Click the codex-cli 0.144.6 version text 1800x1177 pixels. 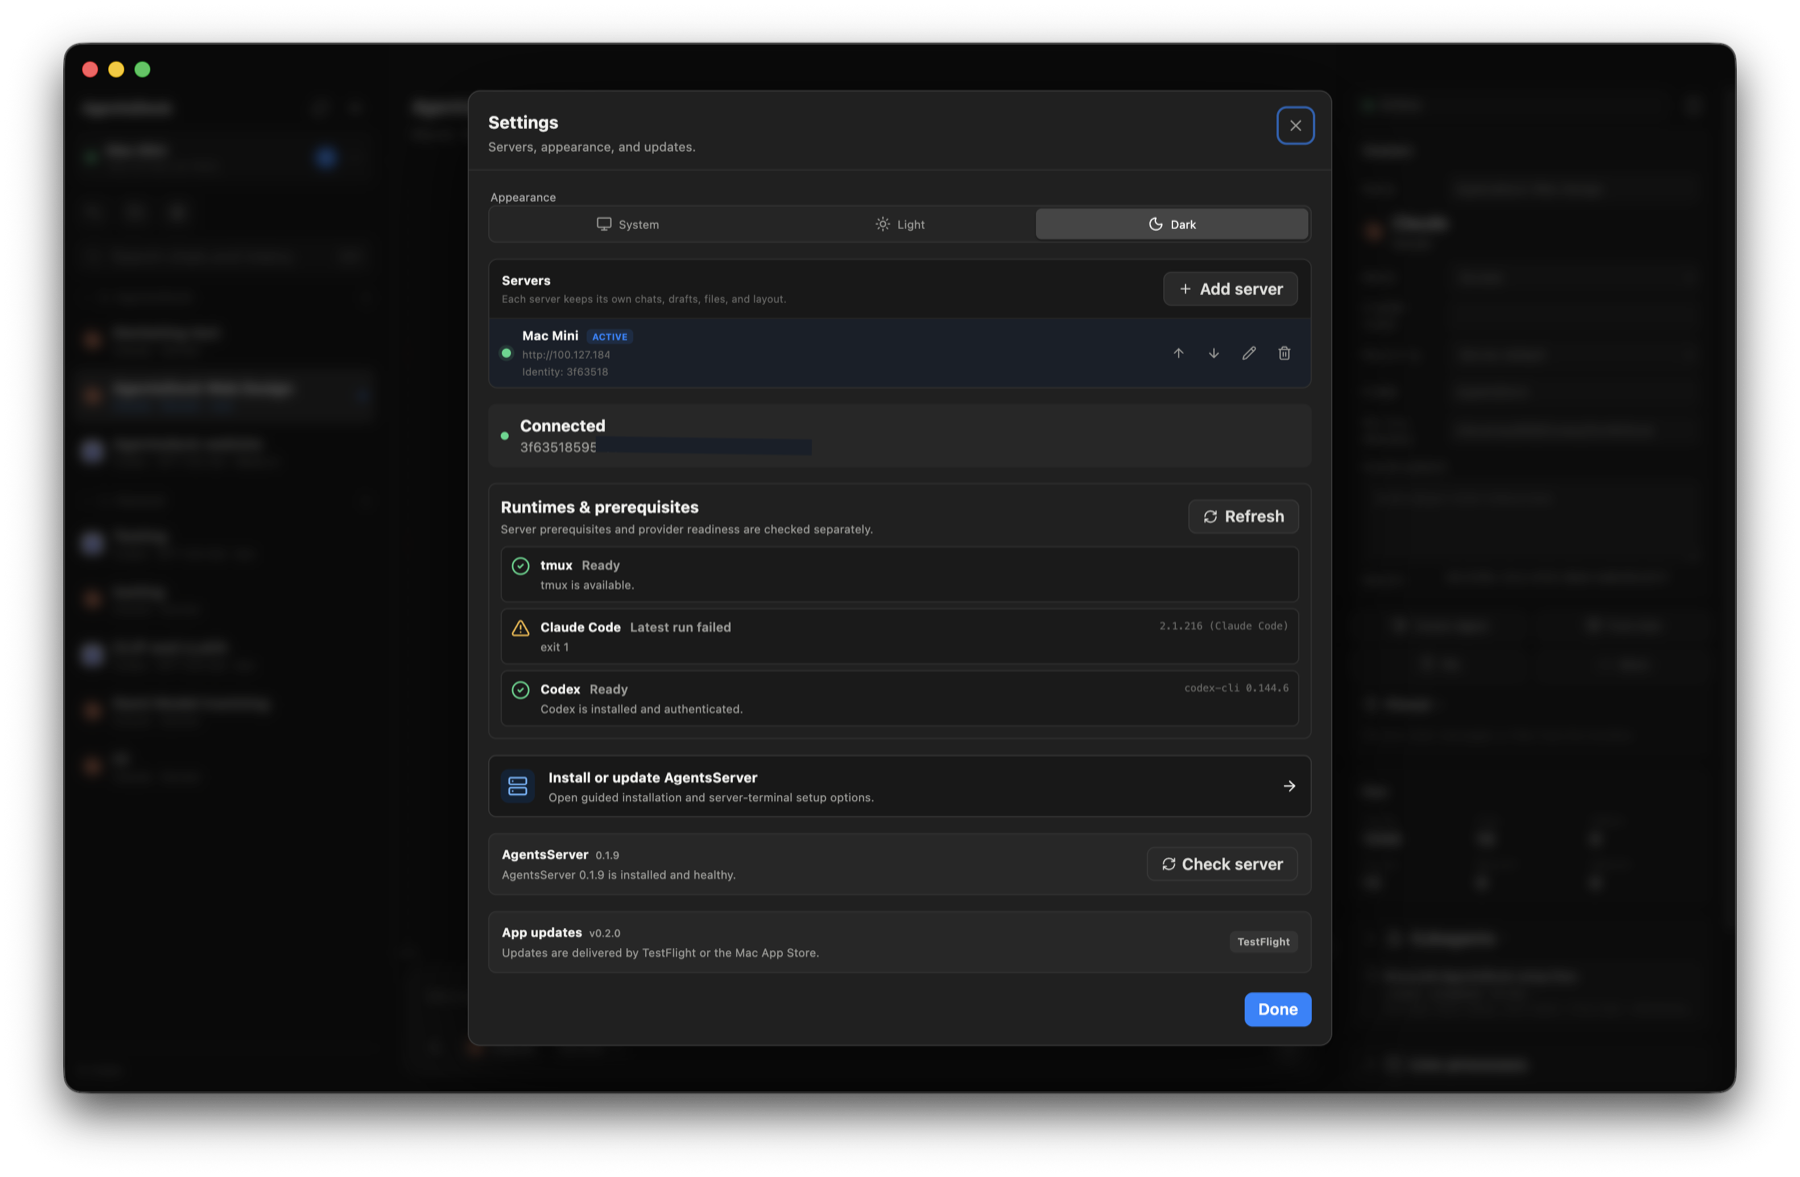[x=1236, y=688]
